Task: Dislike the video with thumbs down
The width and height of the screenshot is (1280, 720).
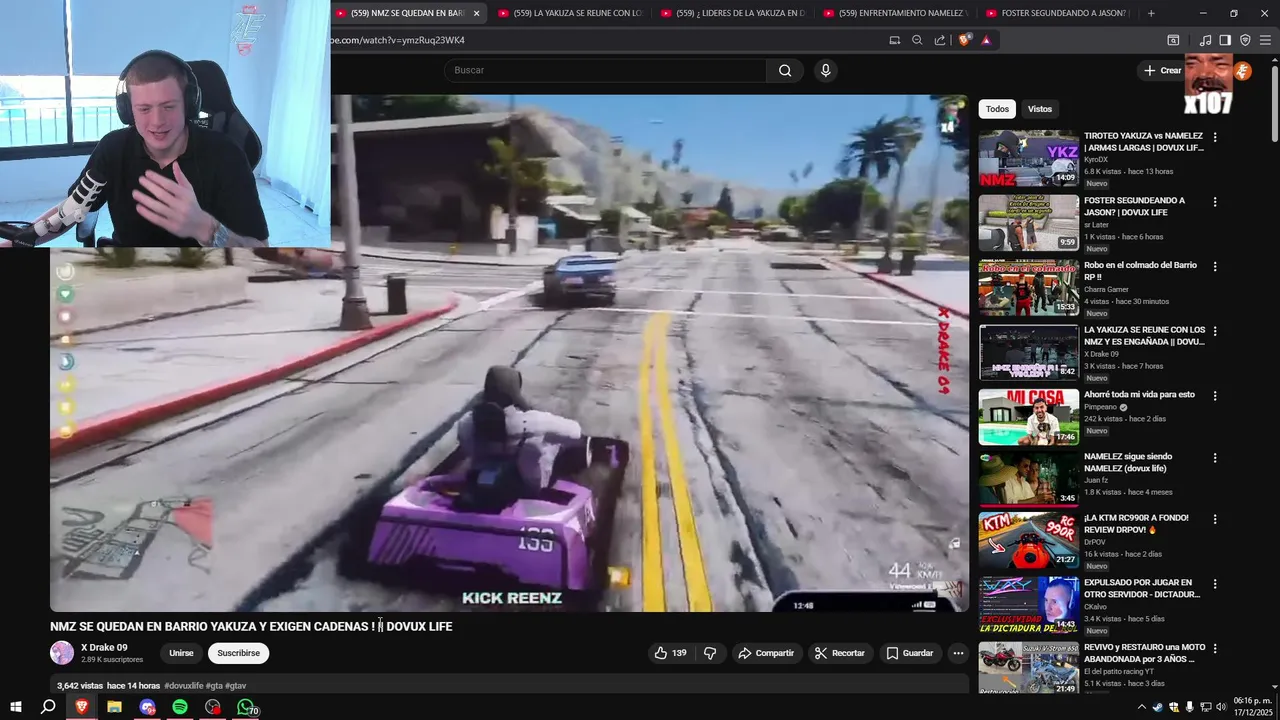Action: click(710, 653)
